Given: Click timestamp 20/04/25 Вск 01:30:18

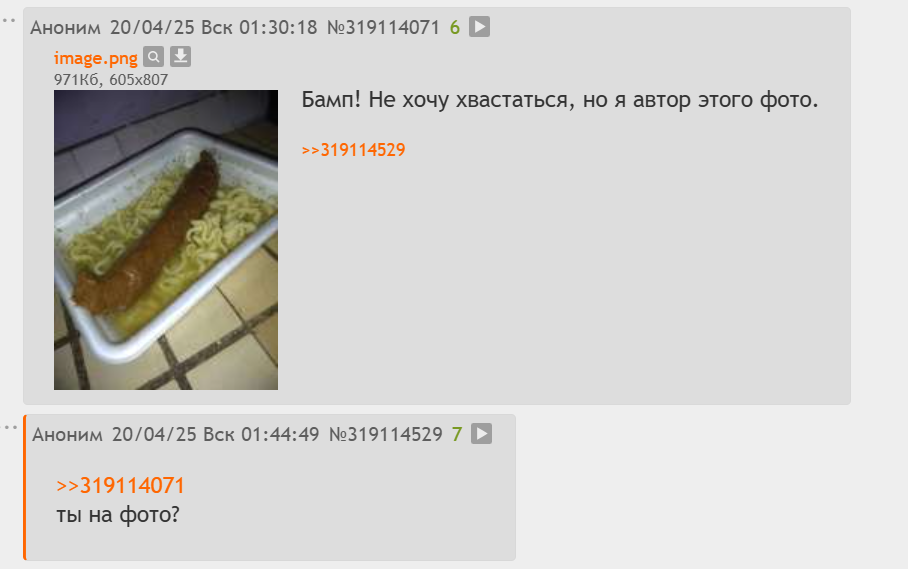Looking at the screenshot, I should click(x=214, y=27).
